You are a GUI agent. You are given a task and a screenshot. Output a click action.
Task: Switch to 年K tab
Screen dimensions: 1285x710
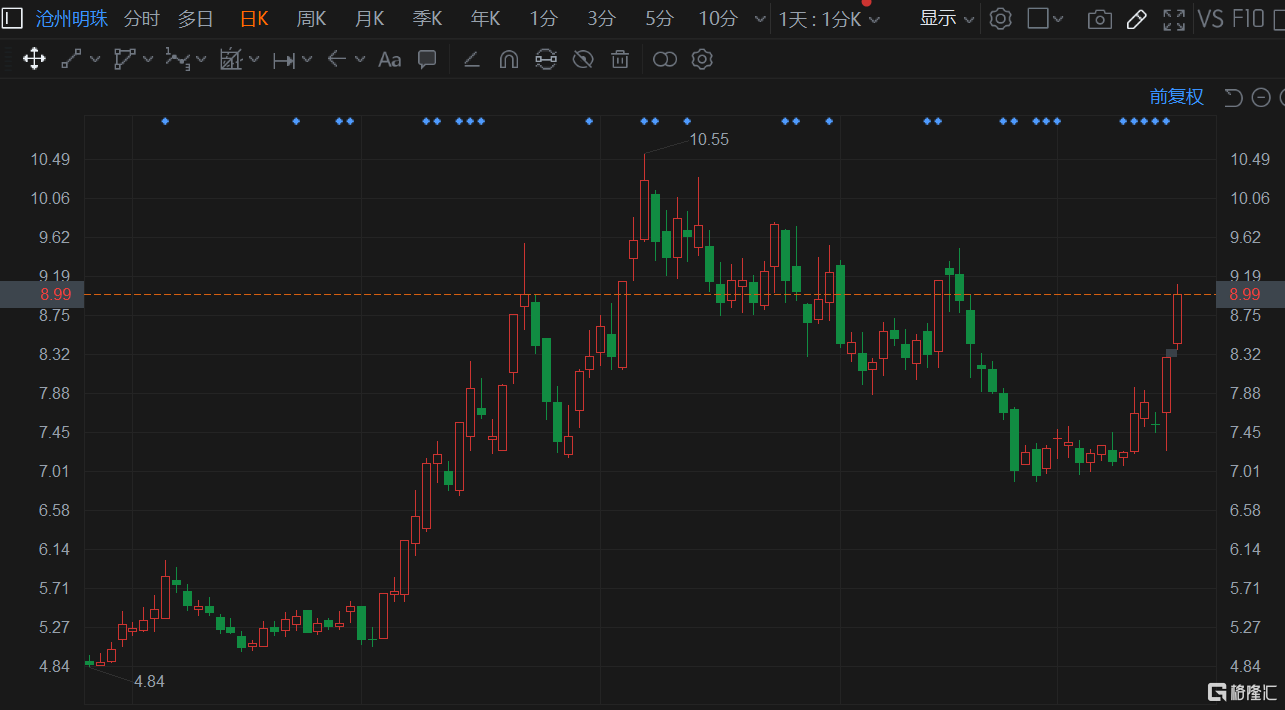(486, 18)
